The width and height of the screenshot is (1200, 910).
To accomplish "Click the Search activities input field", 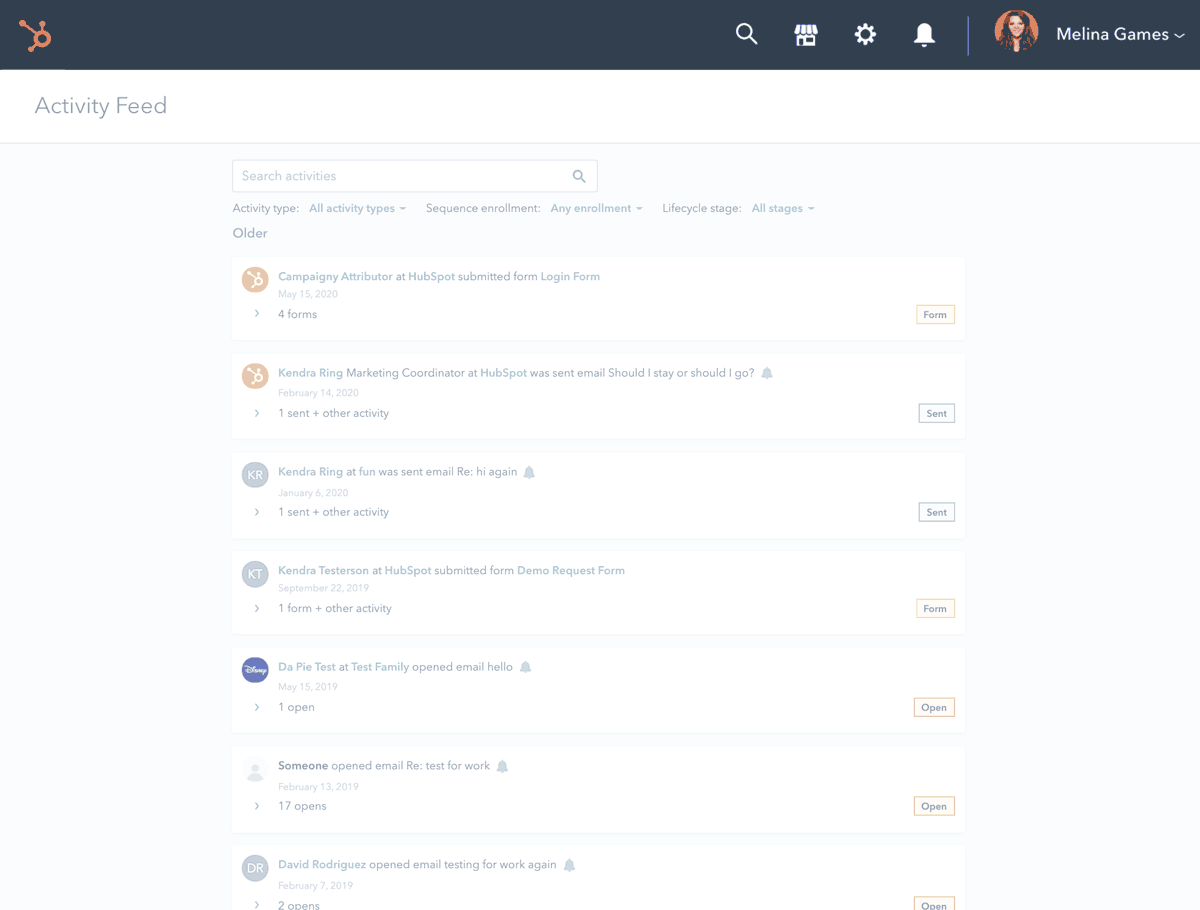I will (x=400, y=176).
